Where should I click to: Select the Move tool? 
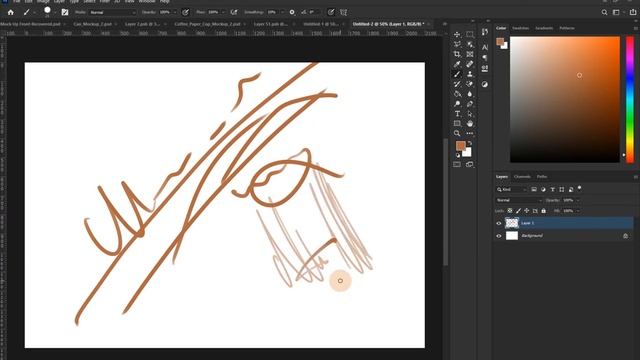tap(457, 34)
